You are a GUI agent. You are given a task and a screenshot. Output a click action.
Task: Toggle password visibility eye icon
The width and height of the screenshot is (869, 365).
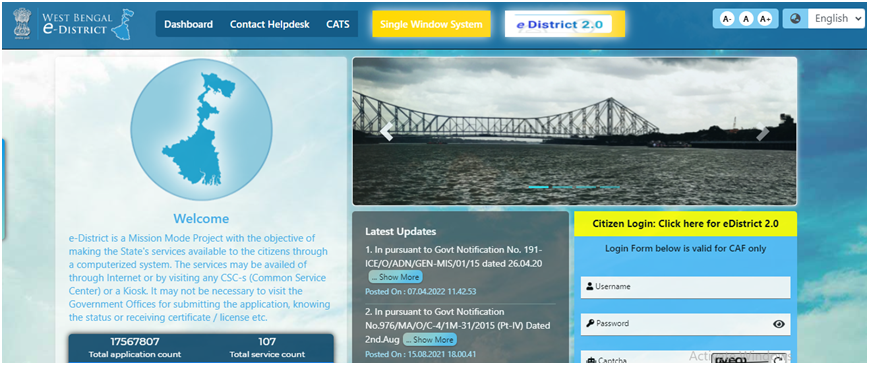pos(779,324)
